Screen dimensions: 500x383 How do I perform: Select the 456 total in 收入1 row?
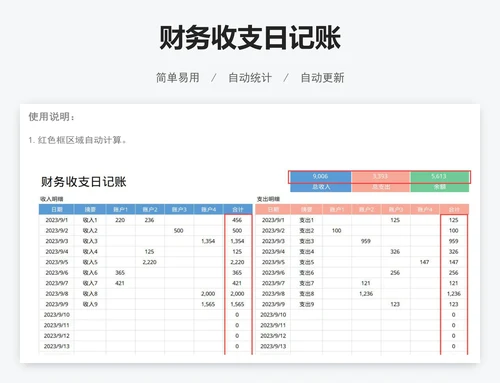(237, 220)
